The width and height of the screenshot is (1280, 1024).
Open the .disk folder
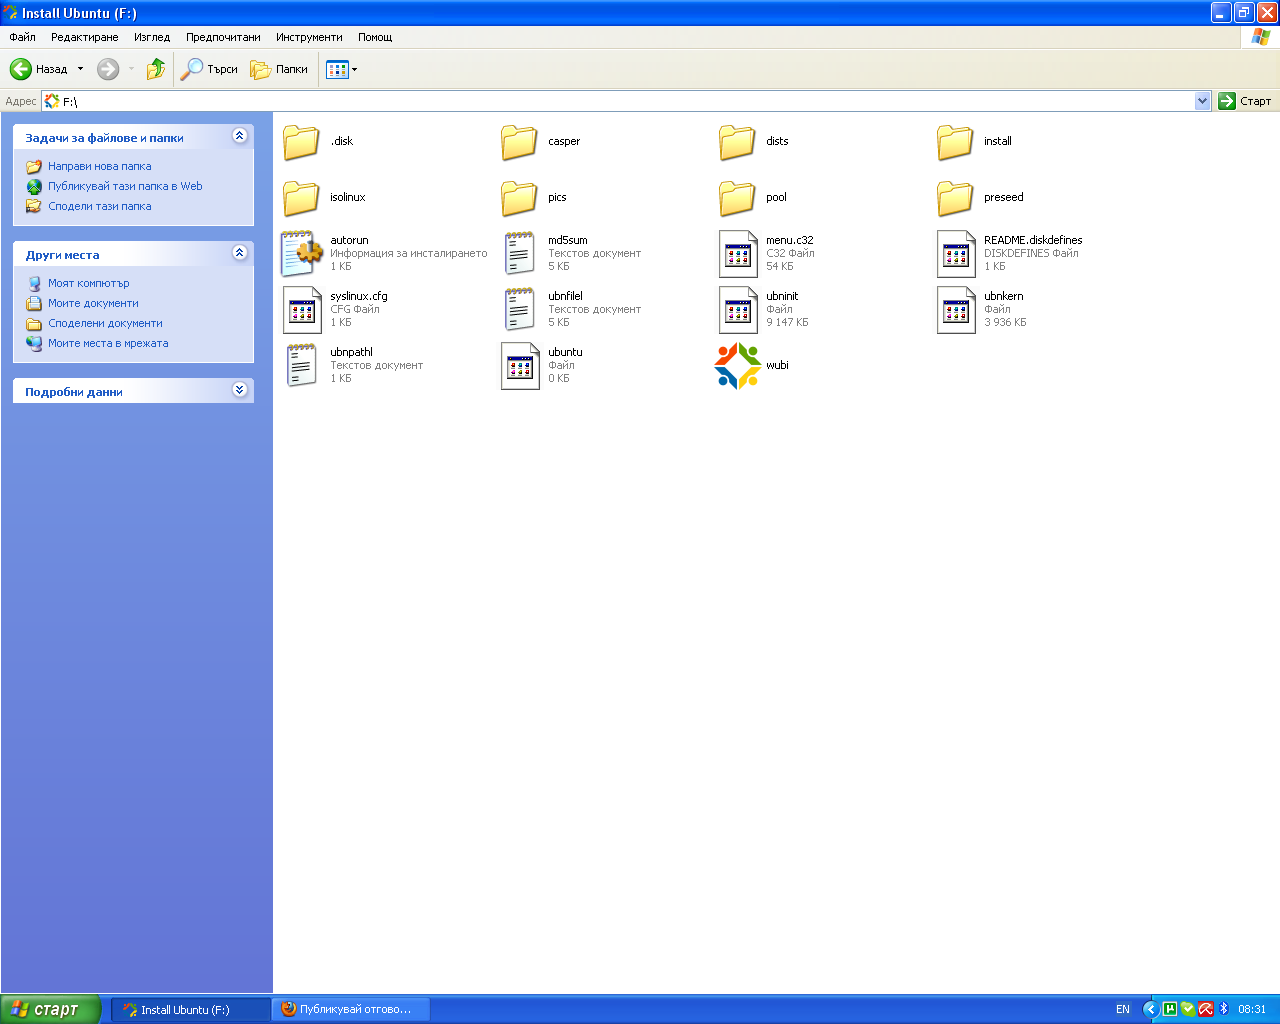tap(317, 142)
